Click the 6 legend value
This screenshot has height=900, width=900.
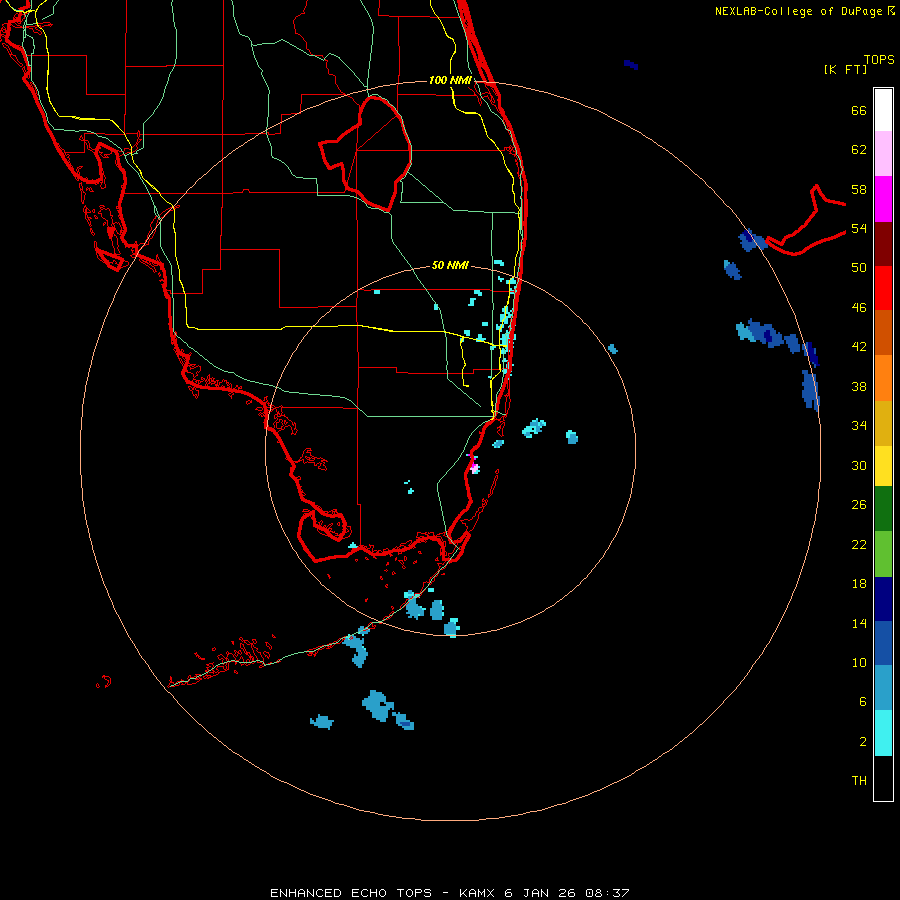pyautogui.click(x=863, y=701)
